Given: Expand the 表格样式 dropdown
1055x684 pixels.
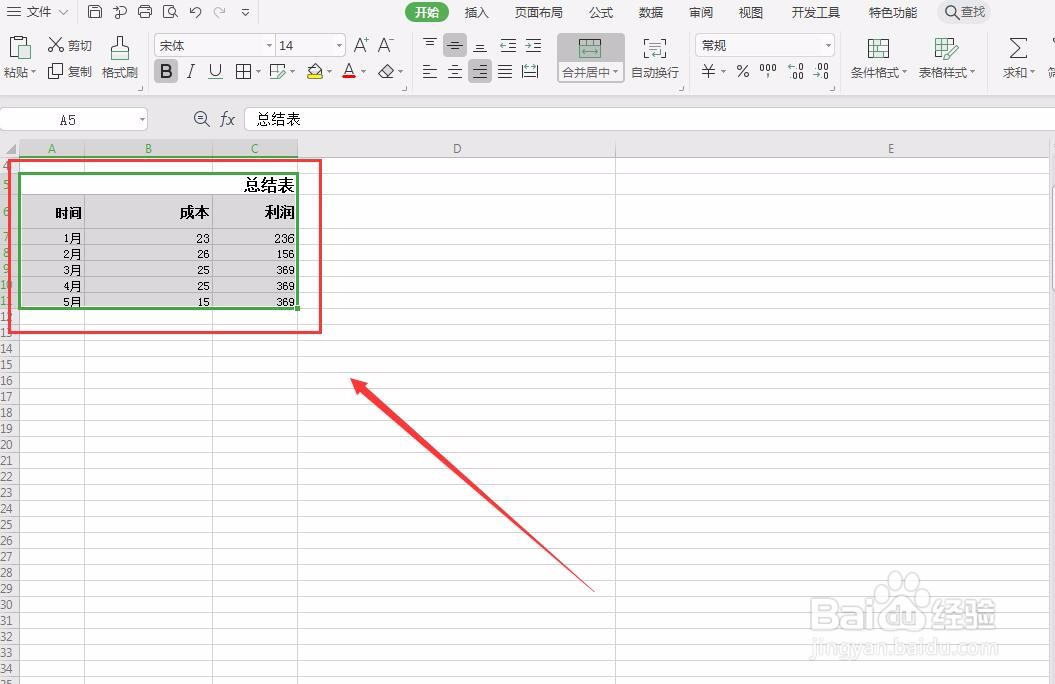Looking at the screenshot, I should [x=972, y=71].
